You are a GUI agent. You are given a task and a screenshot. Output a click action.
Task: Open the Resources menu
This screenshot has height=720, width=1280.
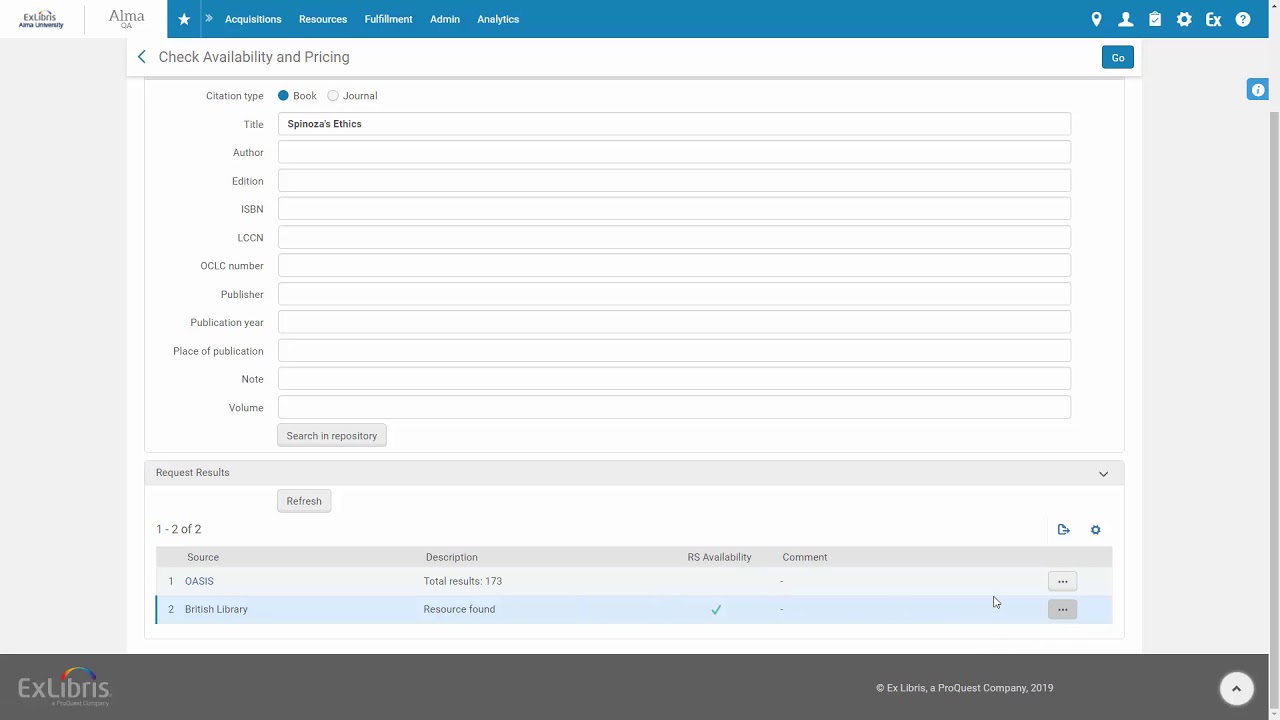[x=323, y=19]
